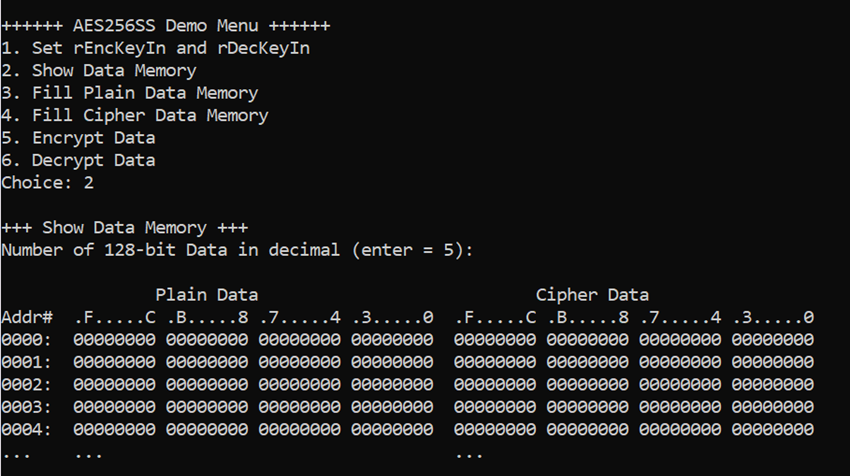Viewport: 850px width, 476px height.
Task: Select menu line '4. Fill Cipher Data Memory'
Action: pyautogui.click(x=134, y=115)
